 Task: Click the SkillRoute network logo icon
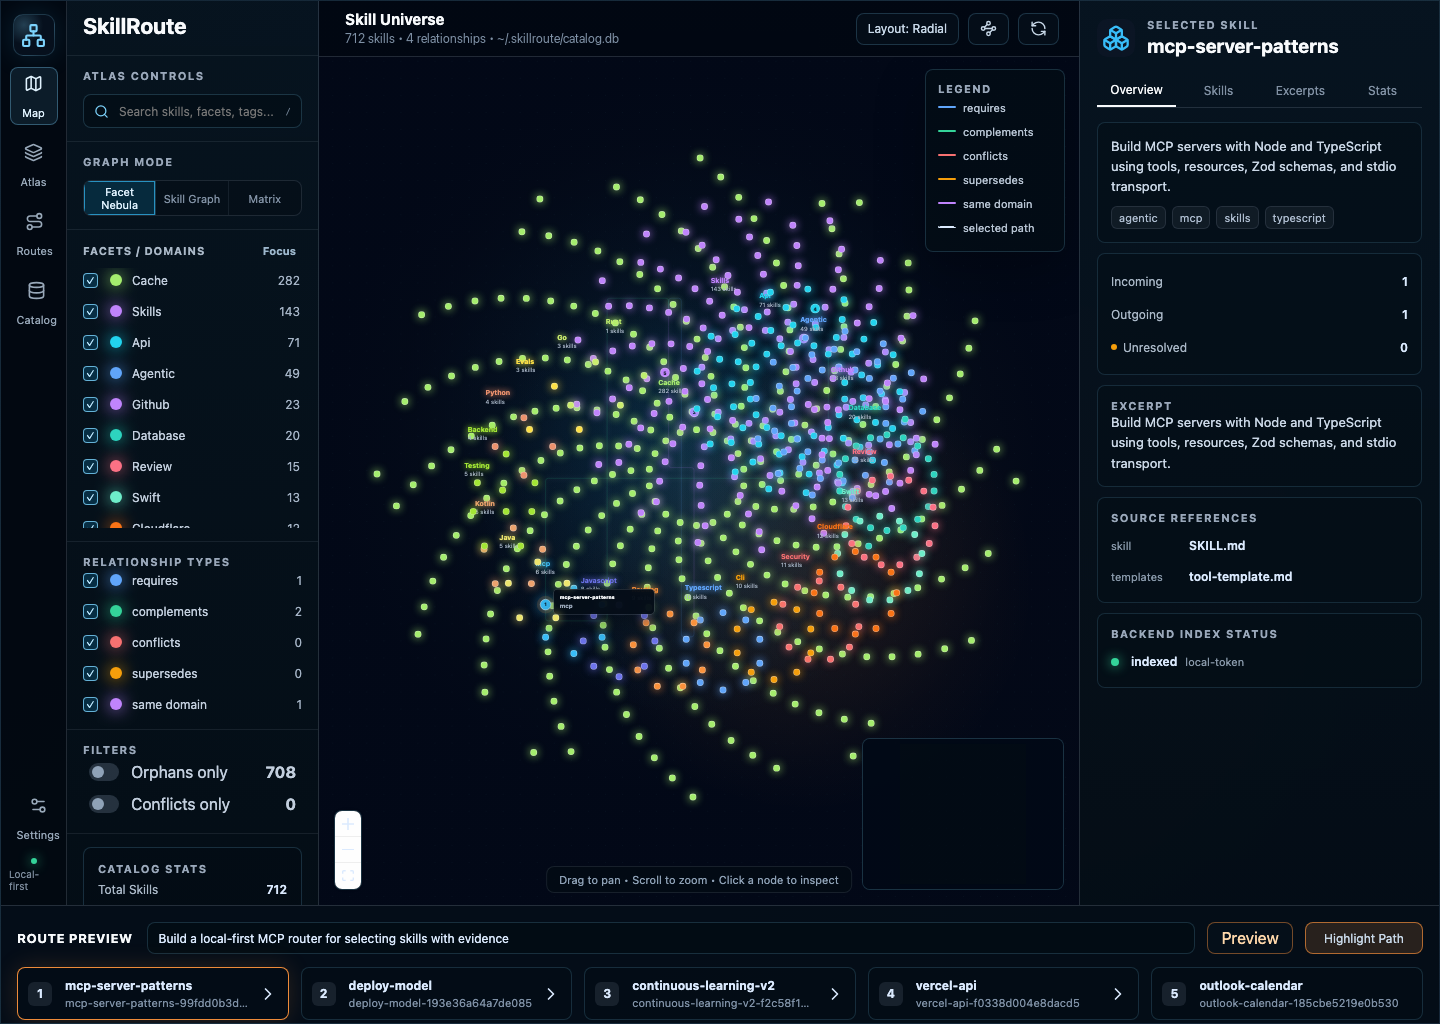34,35
